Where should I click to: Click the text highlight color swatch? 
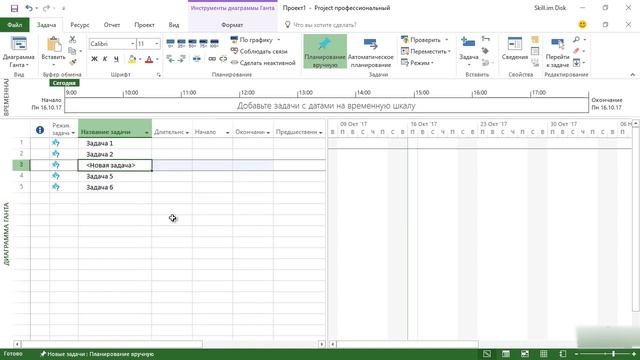pyautogui.click(x=132, y=60)
